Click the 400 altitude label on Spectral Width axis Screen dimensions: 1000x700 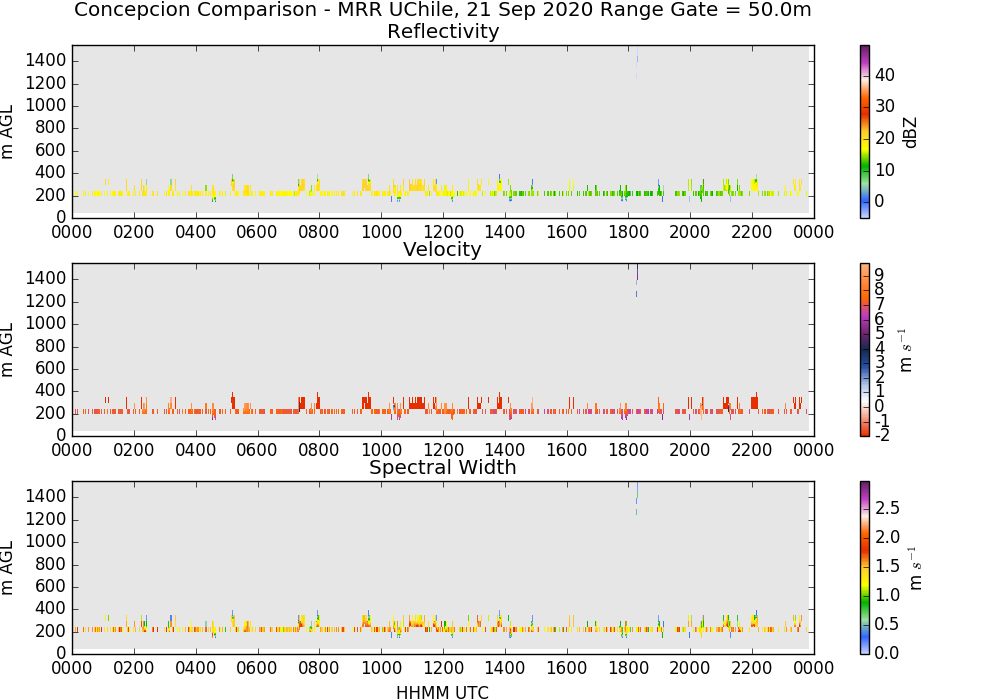[x=51, y=609]
